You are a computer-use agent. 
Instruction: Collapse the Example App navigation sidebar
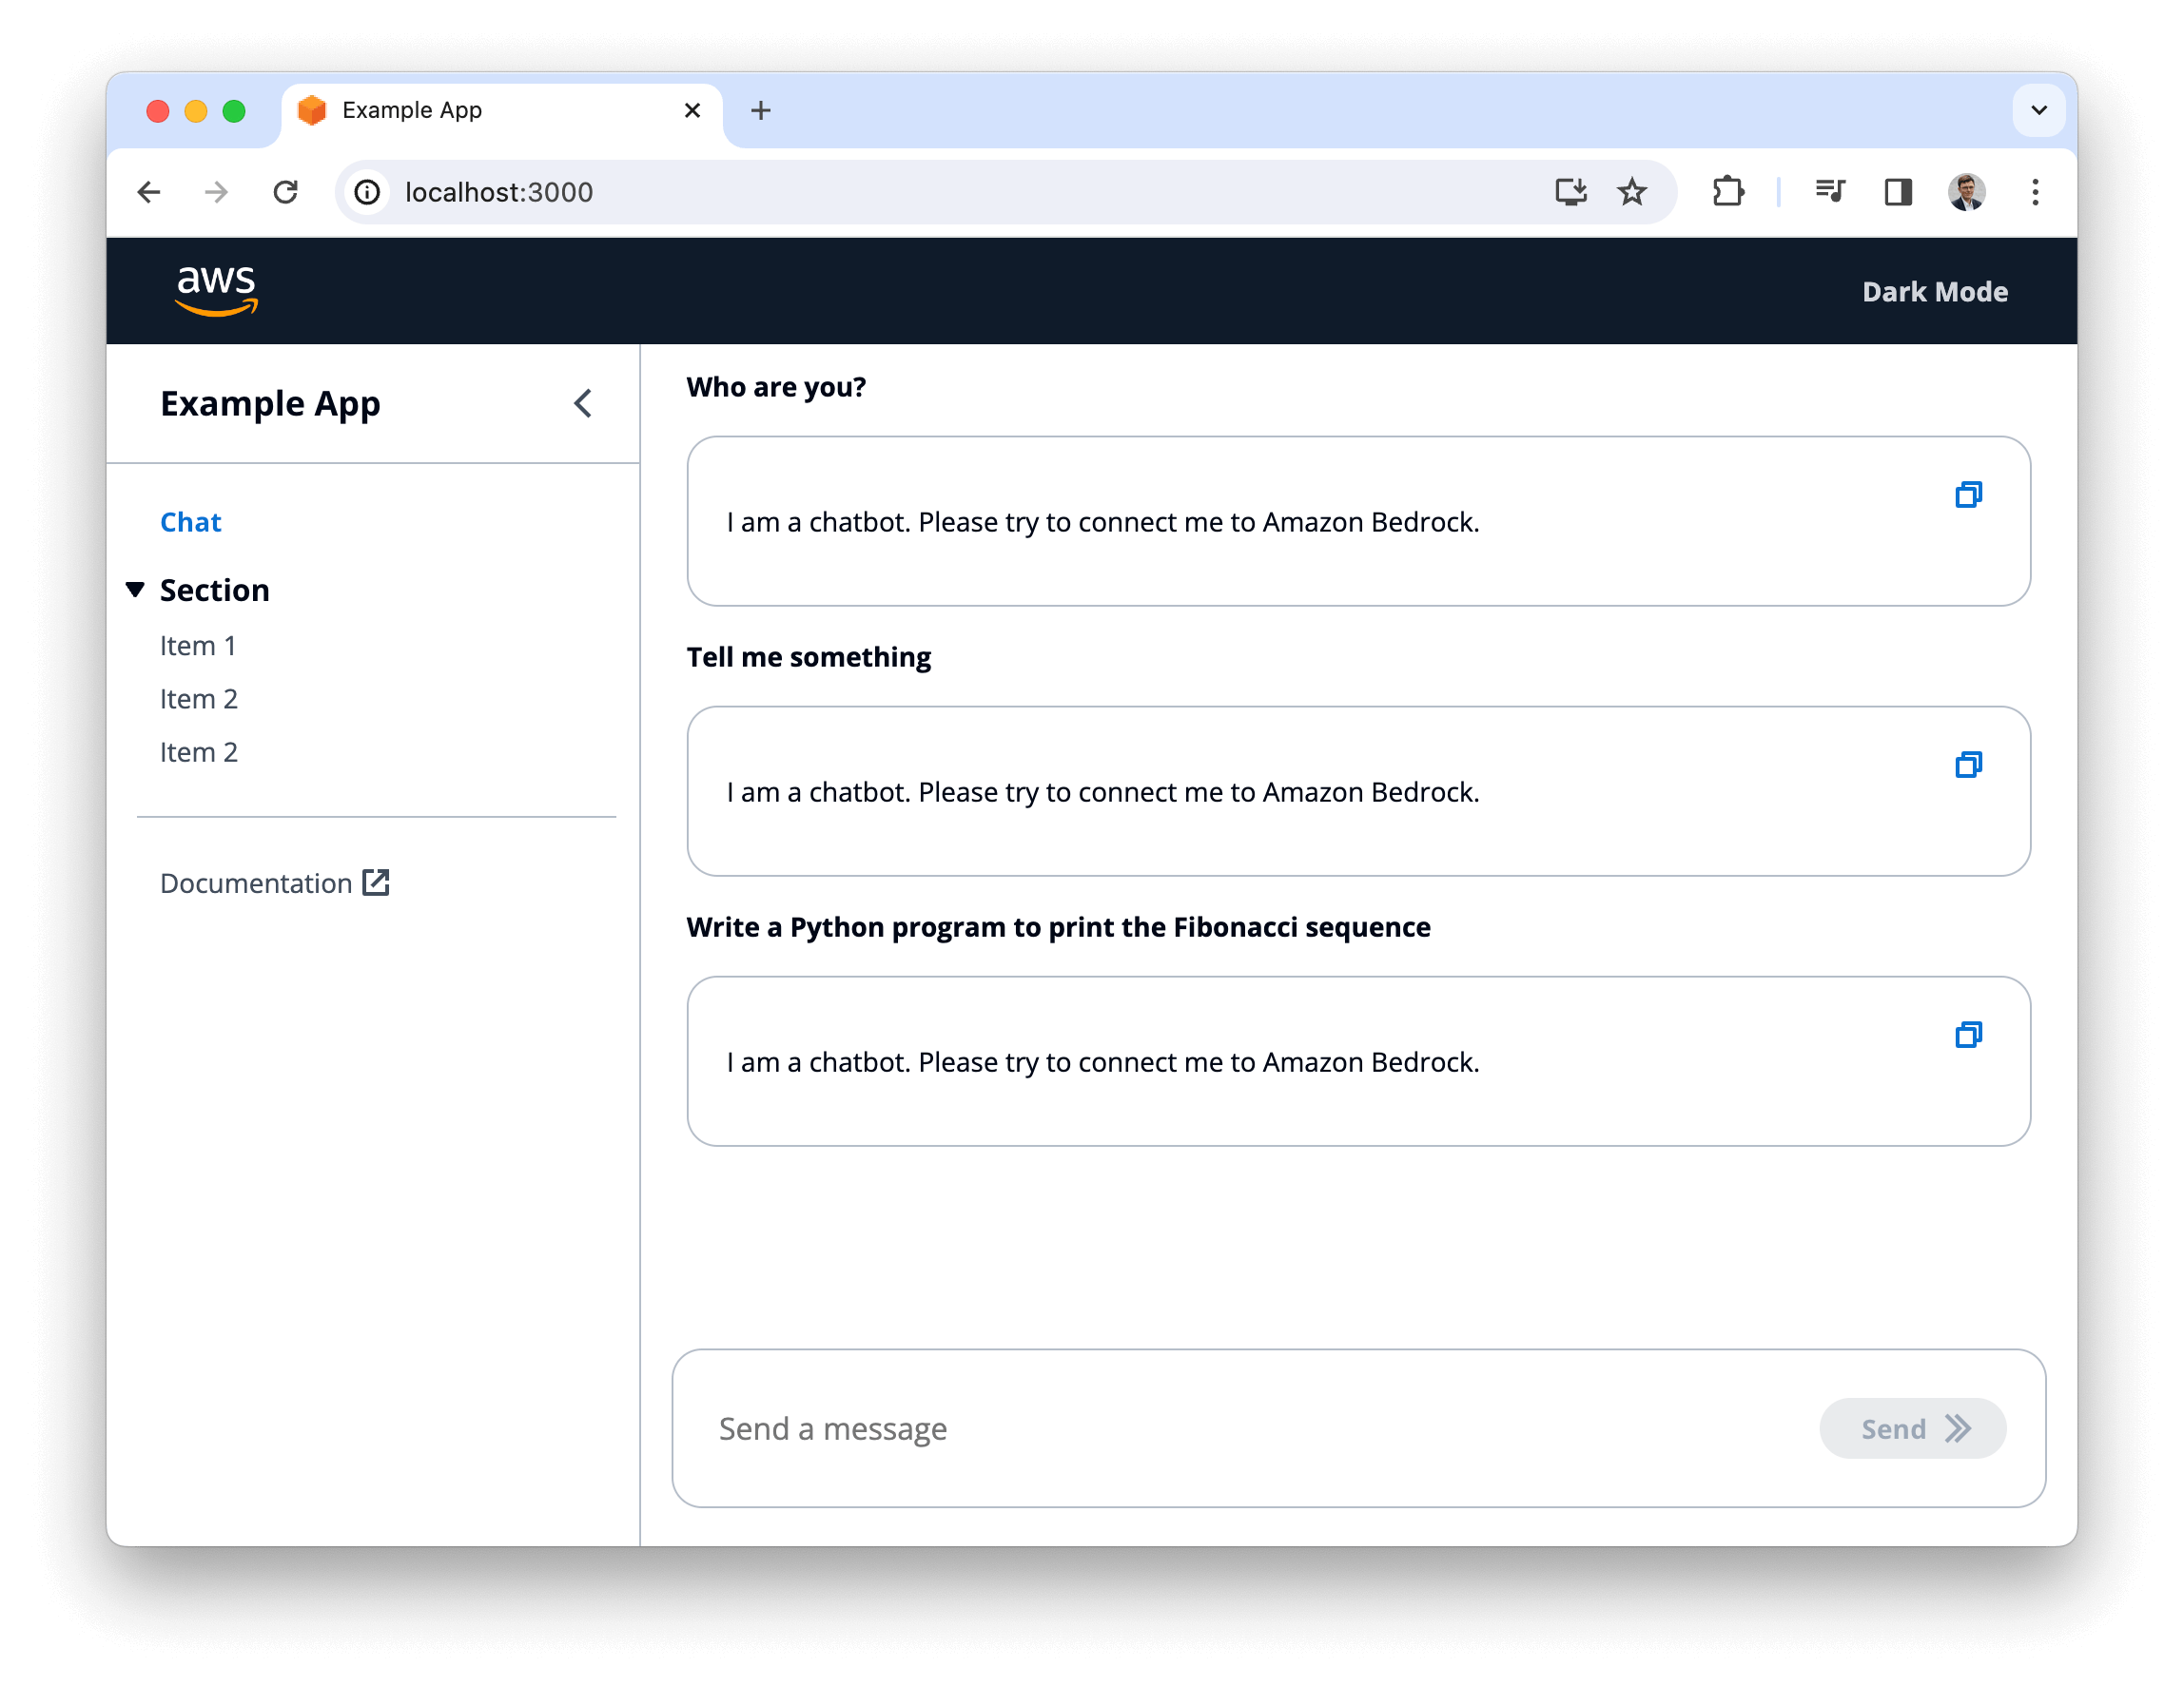pos(583,404)
